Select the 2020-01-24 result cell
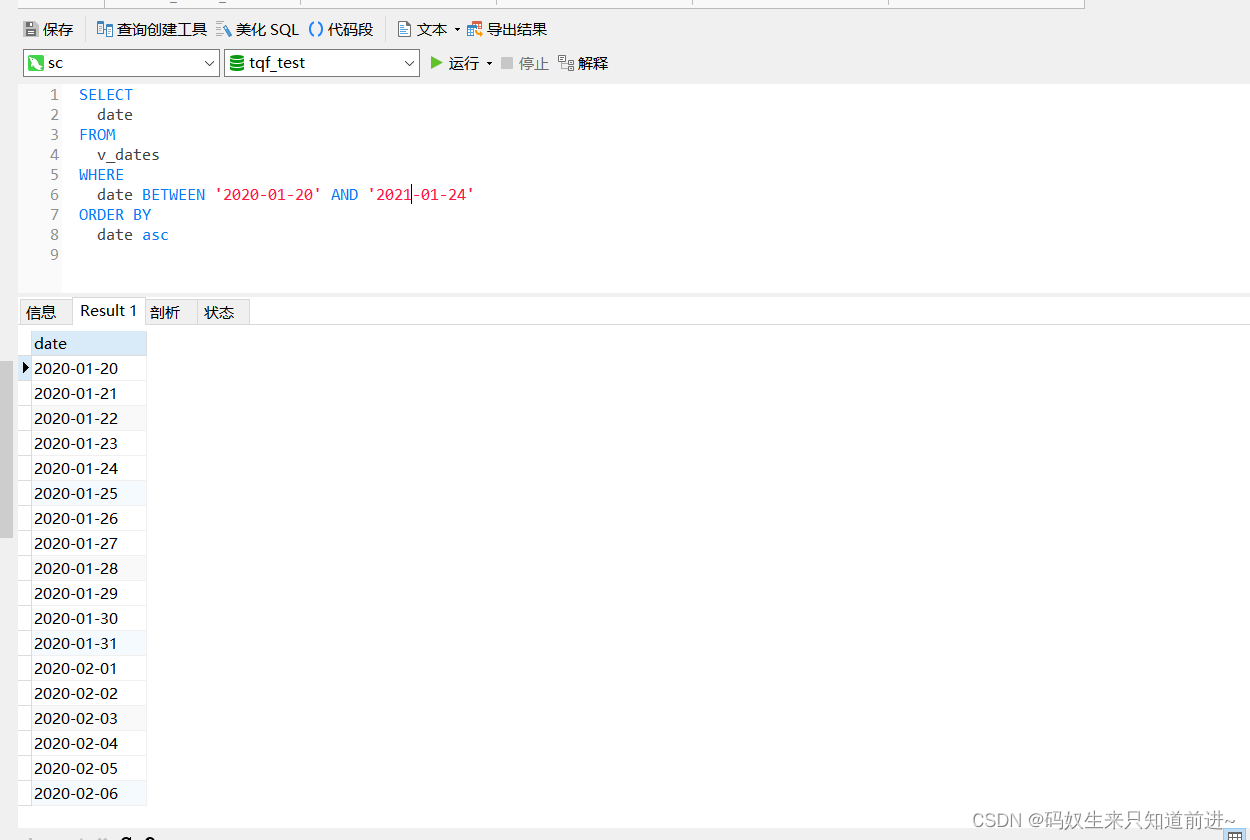This screenshot has height=840, width=1250. [x=89, y=468]
